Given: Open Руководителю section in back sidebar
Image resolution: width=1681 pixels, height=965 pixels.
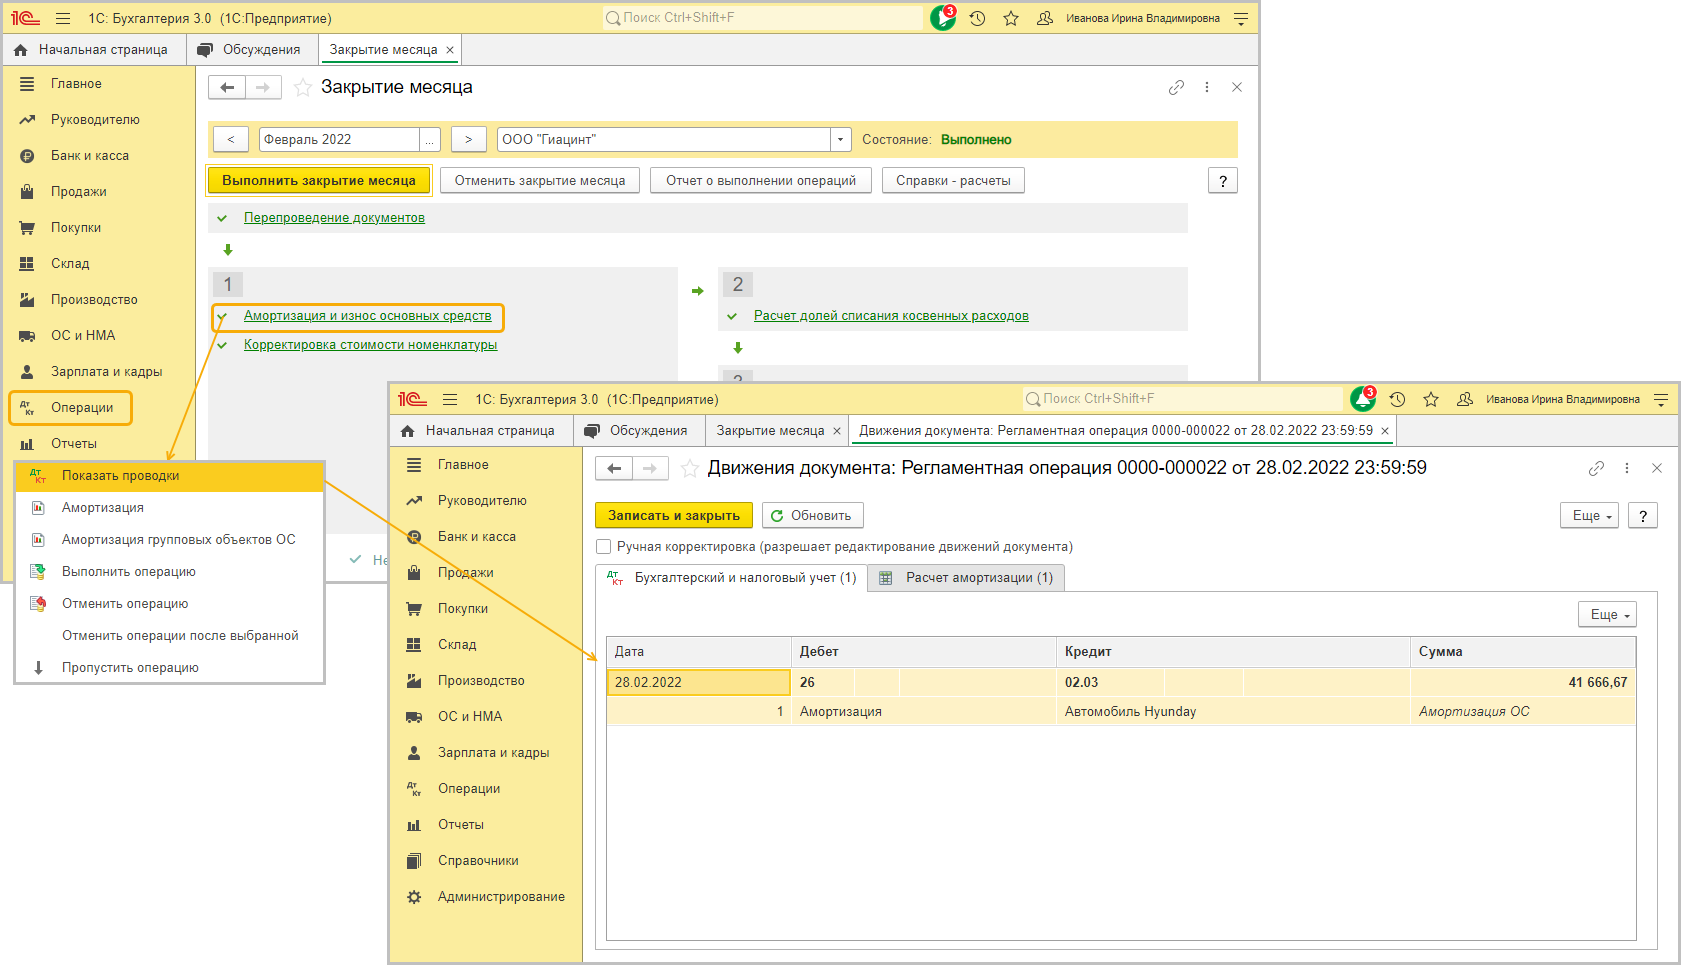Looking at the screenshot, I should point(95,120).
